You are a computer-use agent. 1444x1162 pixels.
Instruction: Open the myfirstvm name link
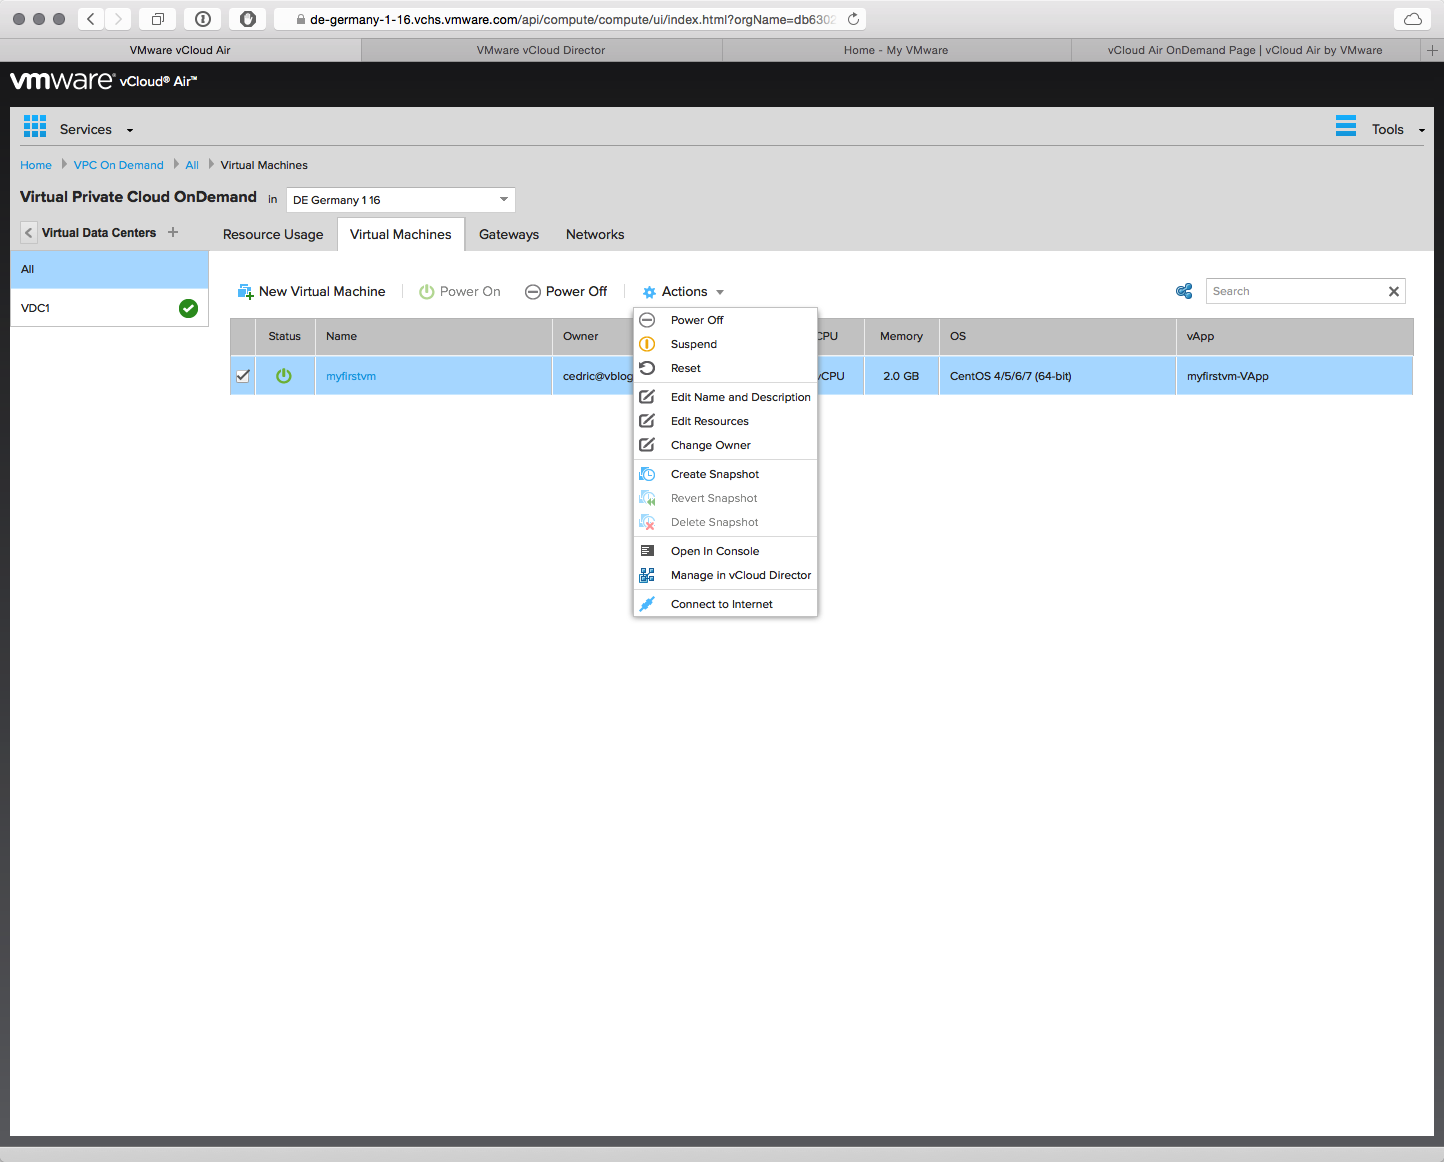click(x=351, y=376)
